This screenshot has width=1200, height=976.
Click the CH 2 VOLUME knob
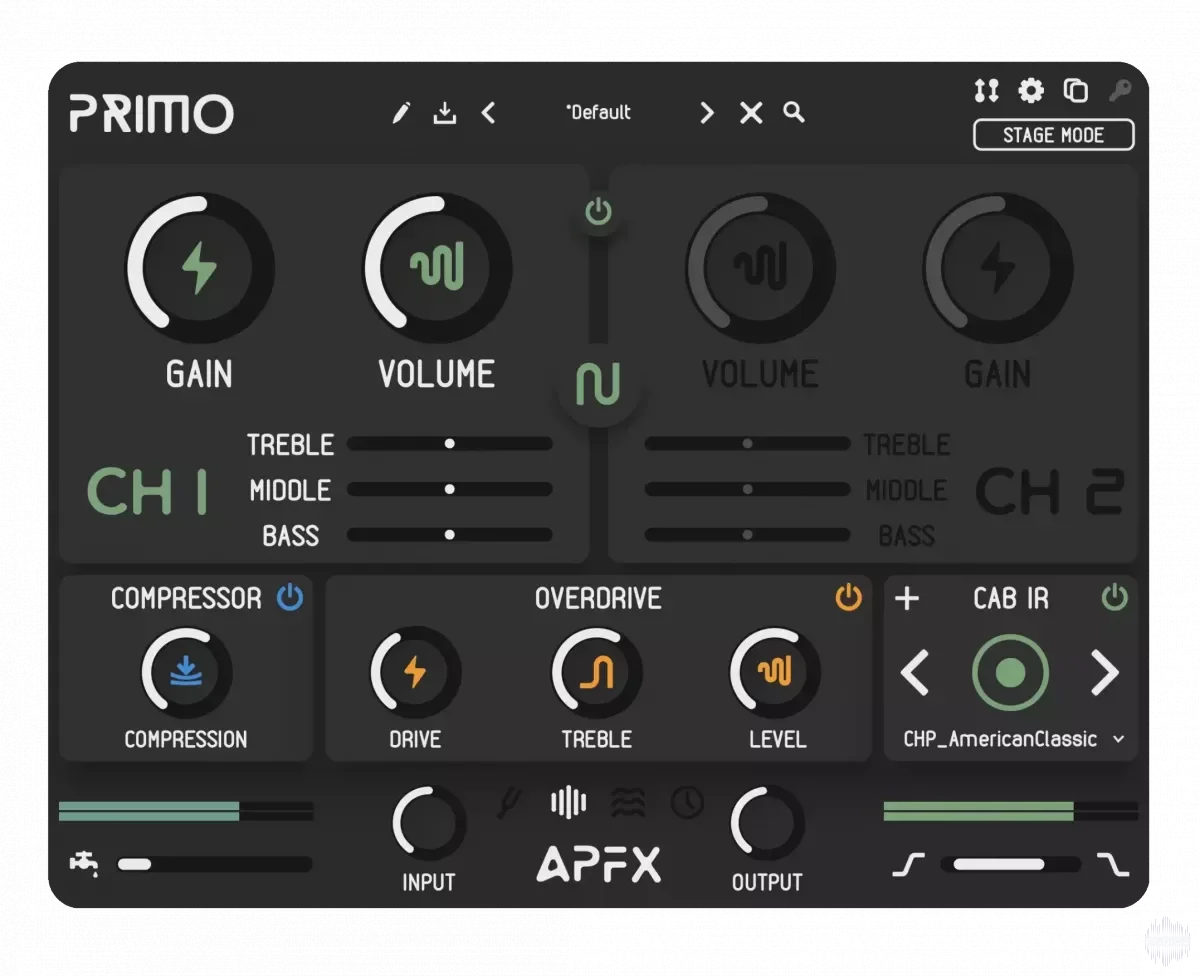pos(760,268)
